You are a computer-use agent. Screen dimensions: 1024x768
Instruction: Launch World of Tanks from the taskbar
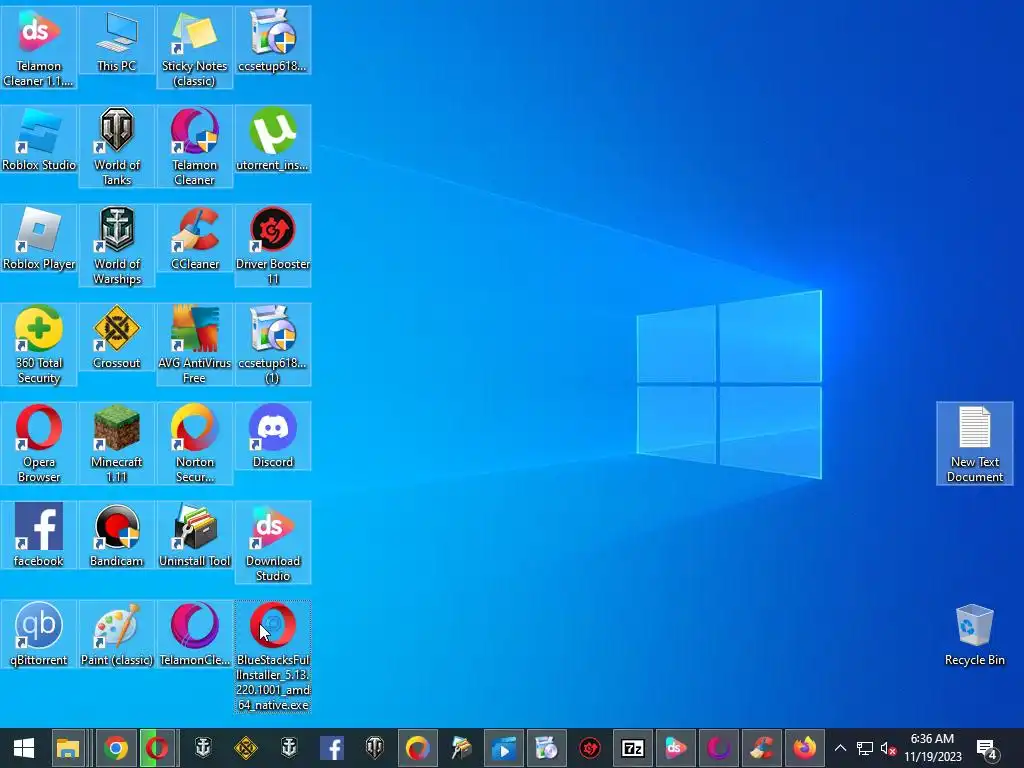(x=375, y=748)
